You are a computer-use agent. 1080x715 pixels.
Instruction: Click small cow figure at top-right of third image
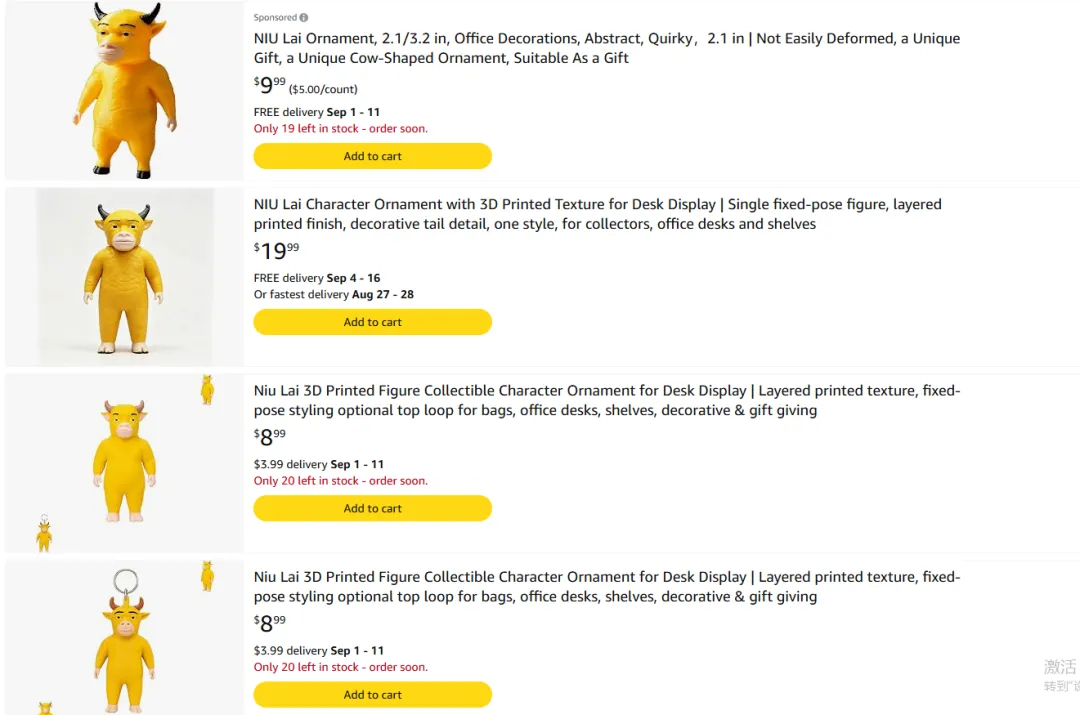click(207, 390)
